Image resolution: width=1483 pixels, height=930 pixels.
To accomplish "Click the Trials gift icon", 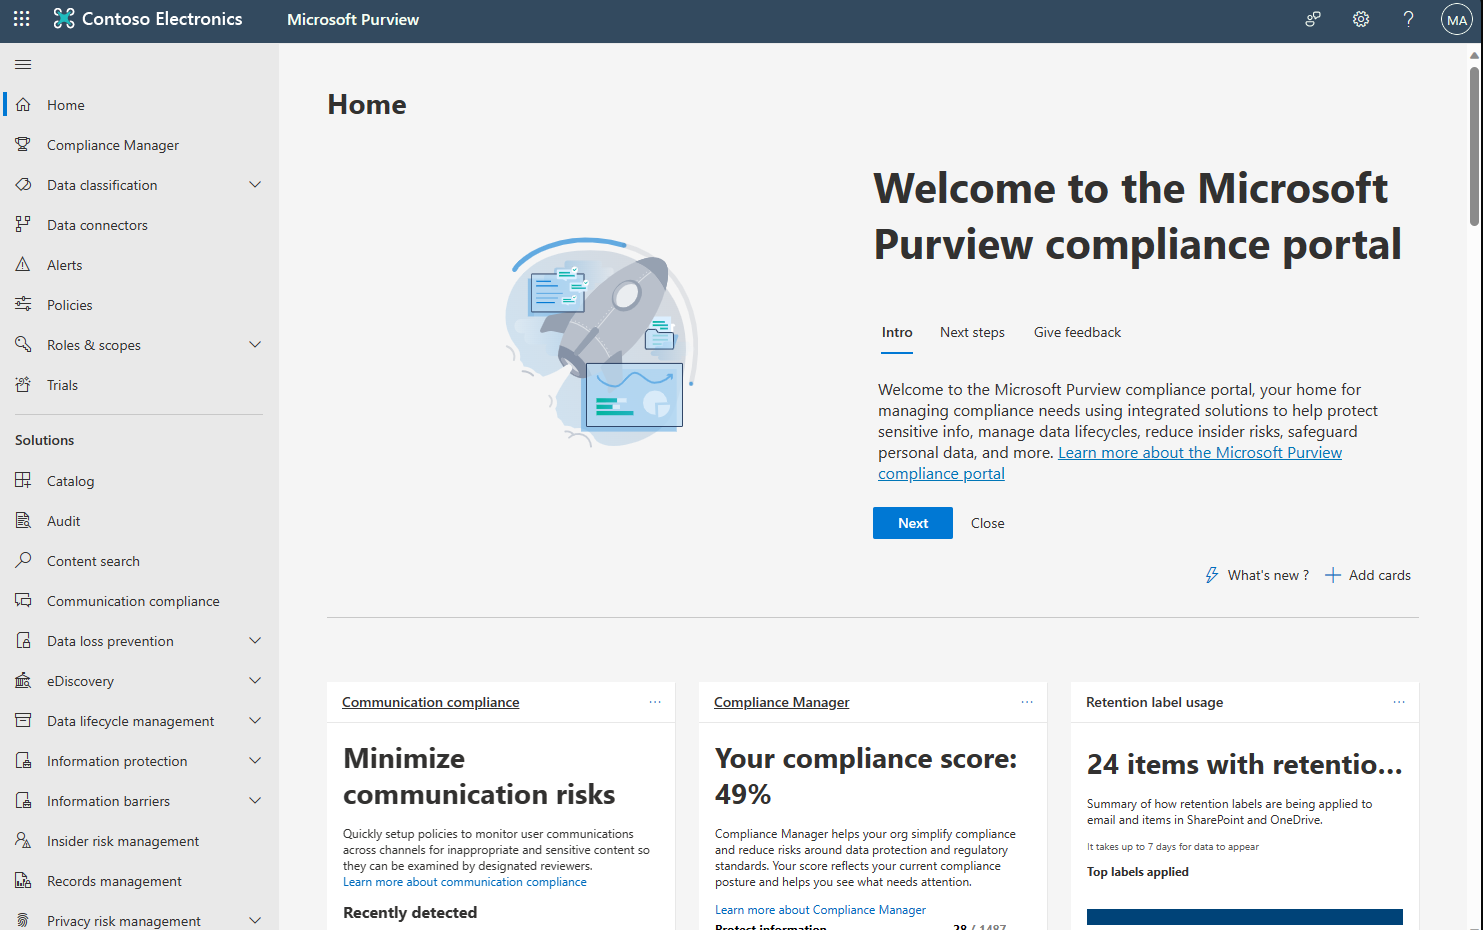I will point(23,385).
